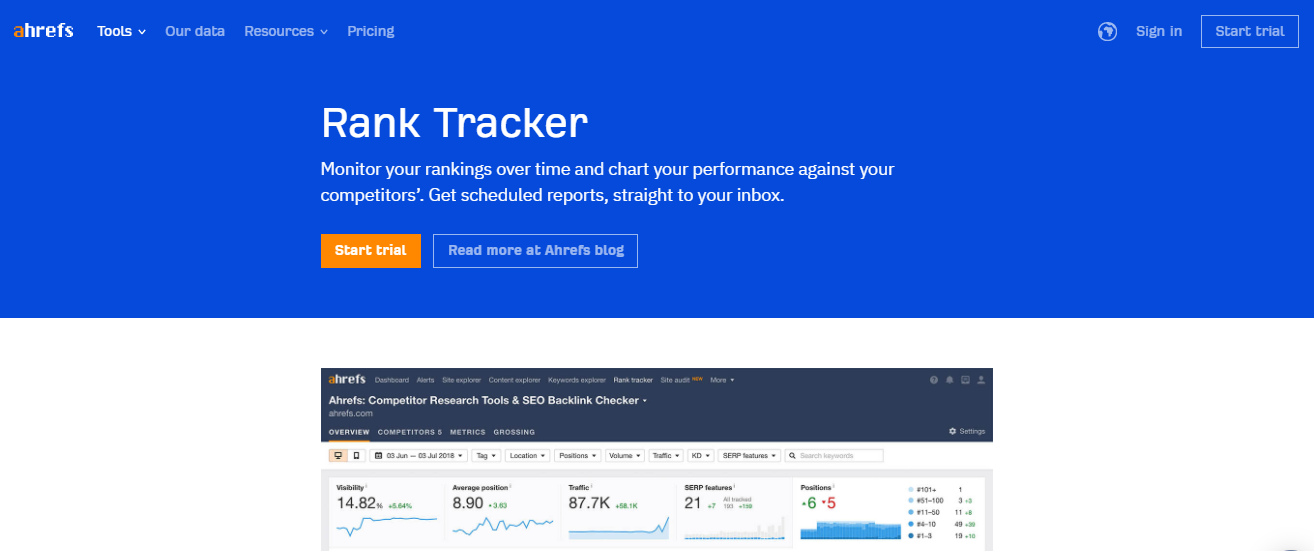Click the notifications bell icon
This screenshot has height=551, width=1314.
point(949,380)
